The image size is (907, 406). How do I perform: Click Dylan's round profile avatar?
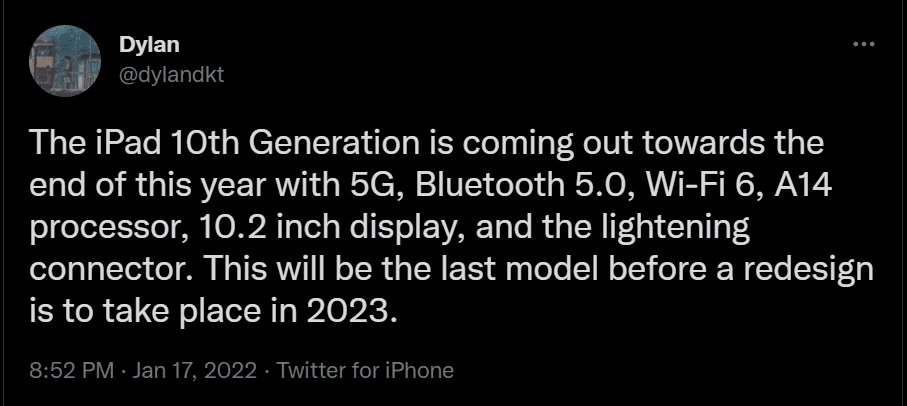tap(65, 61)
